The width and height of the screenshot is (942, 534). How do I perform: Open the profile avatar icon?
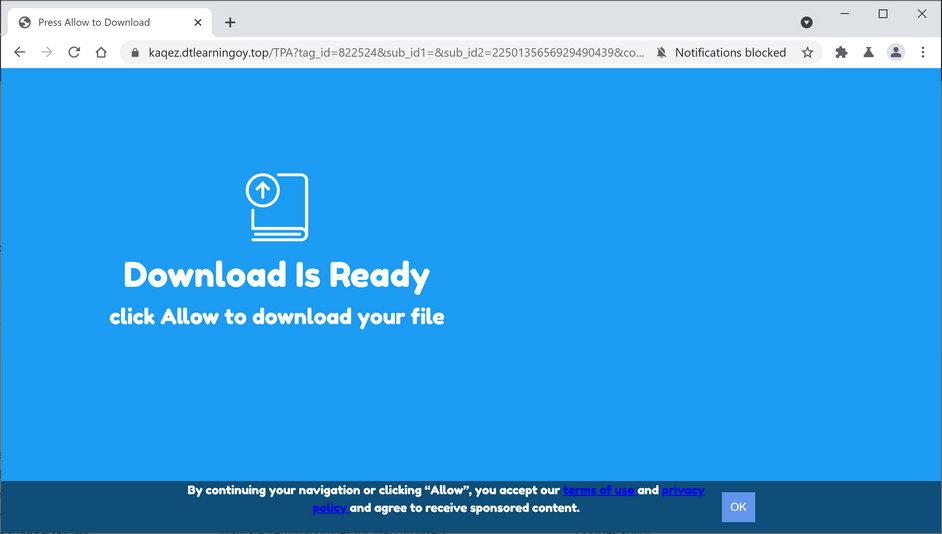[x=896, y=52]
